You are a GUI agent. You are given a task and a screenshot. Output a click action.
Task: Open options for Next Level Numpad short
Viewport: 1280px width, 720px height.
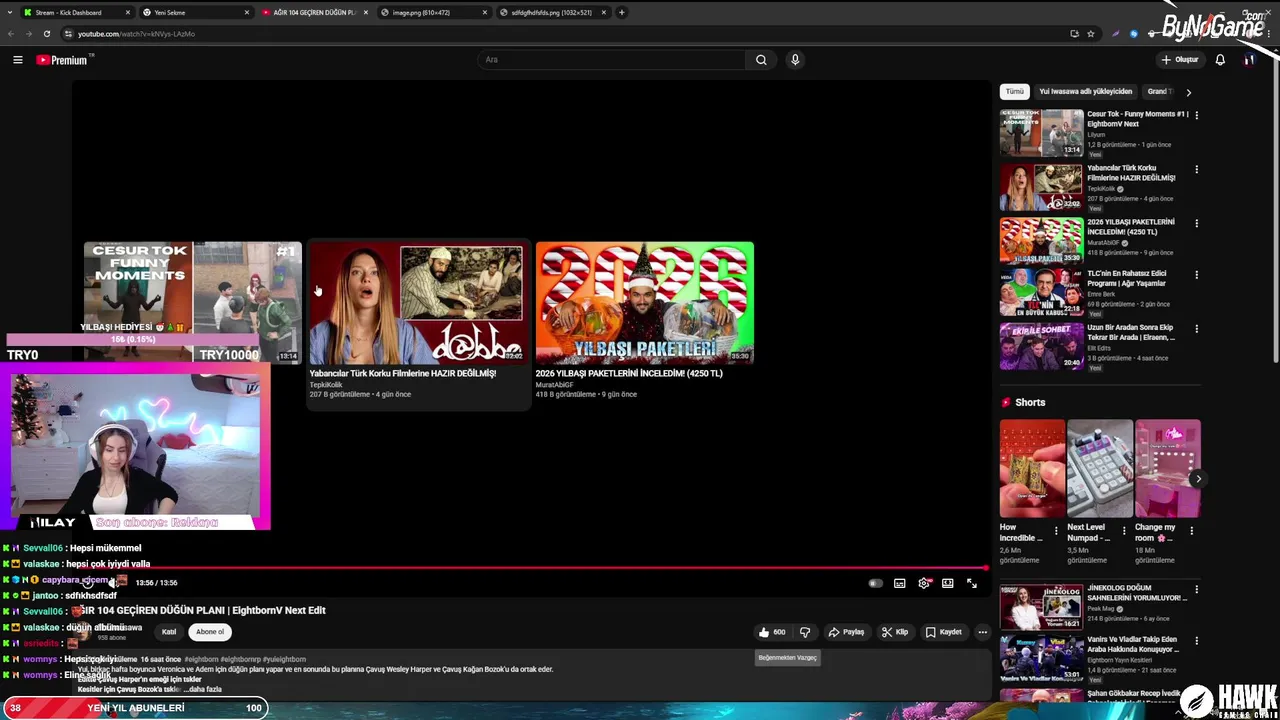(1123, 531)
